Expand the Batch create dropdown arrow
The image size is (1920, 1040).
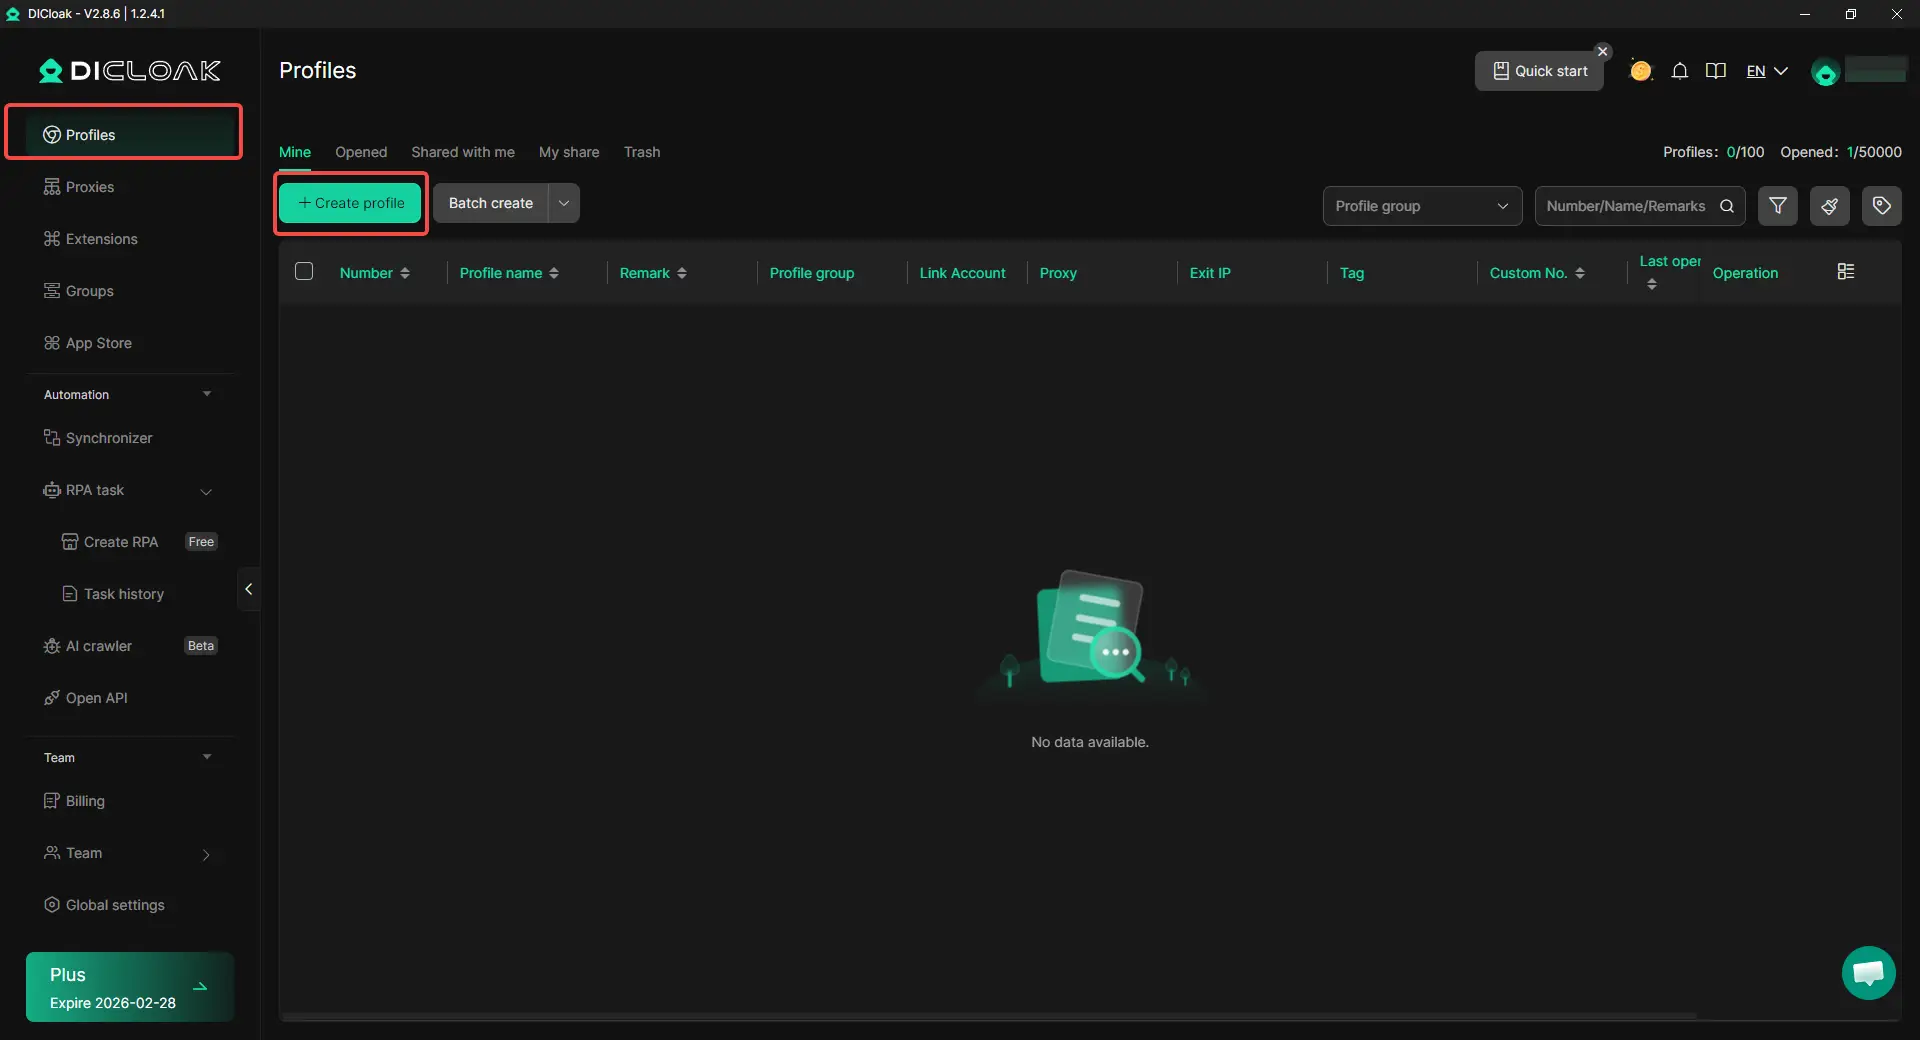coord(564,203)
